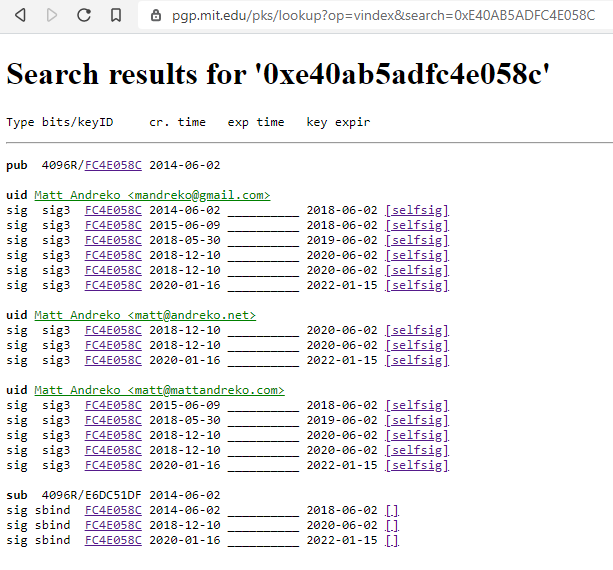Click the address bar URL field
The image size is (613, 570).
380,15
